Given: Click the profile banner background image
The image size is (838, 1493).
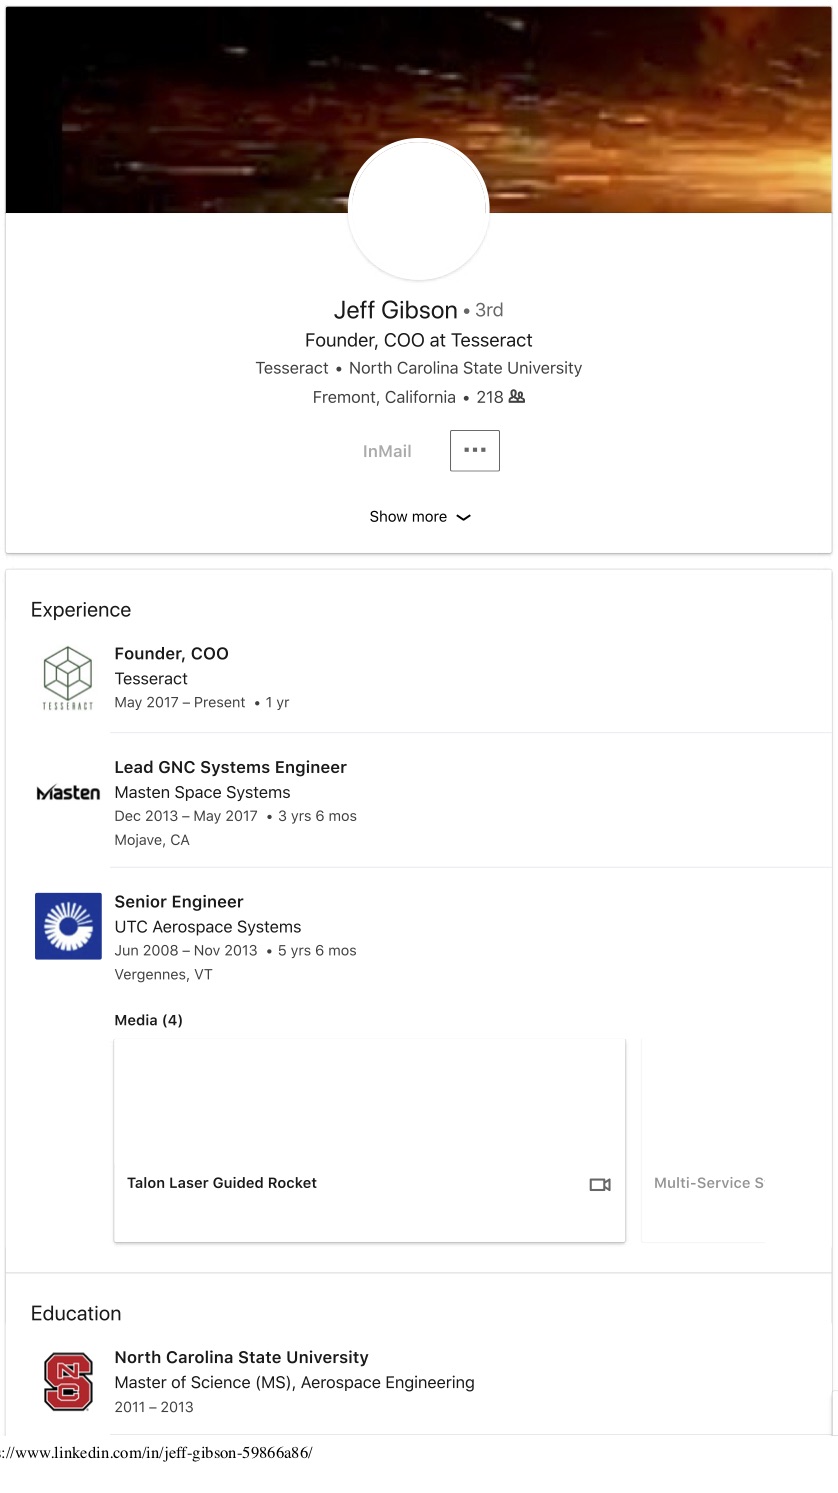Looking at the screenshot, I should (650, 100).
